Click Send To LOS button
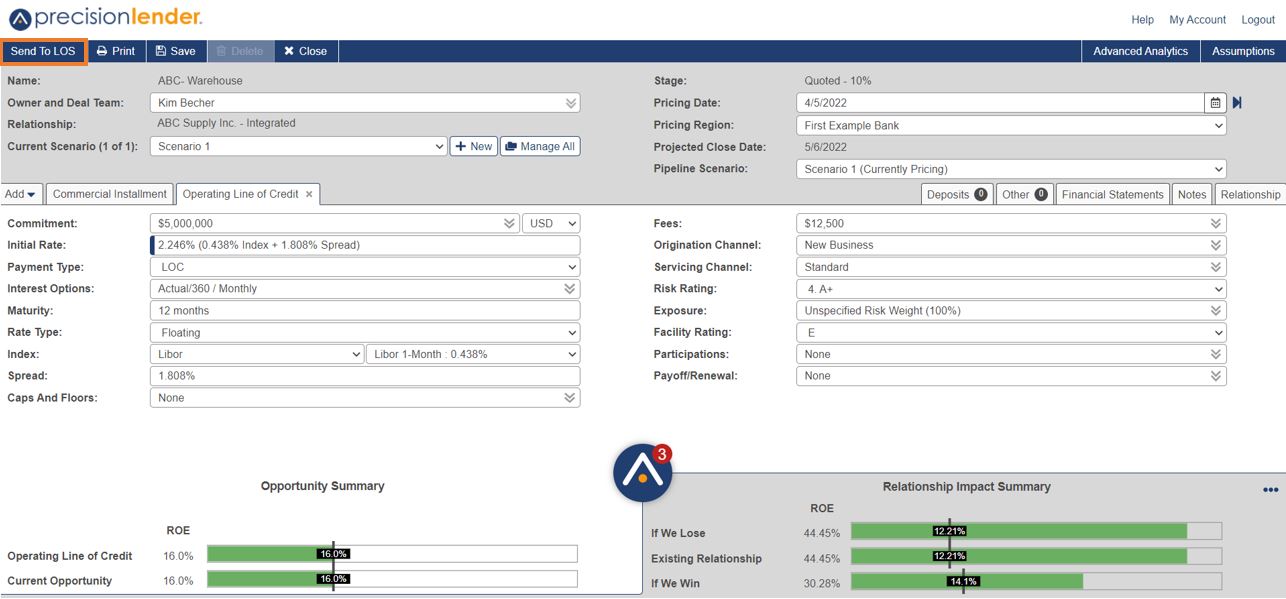The width and height of the screenshot is (1286, 599). coord(43,51)
